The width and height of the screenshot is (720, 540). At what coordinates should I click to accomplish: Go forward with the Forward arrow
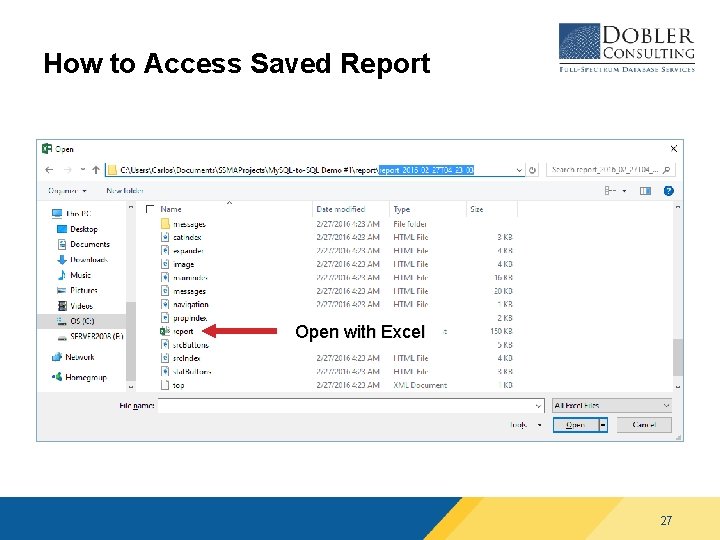pyautogui.click(x=68, y=170)
